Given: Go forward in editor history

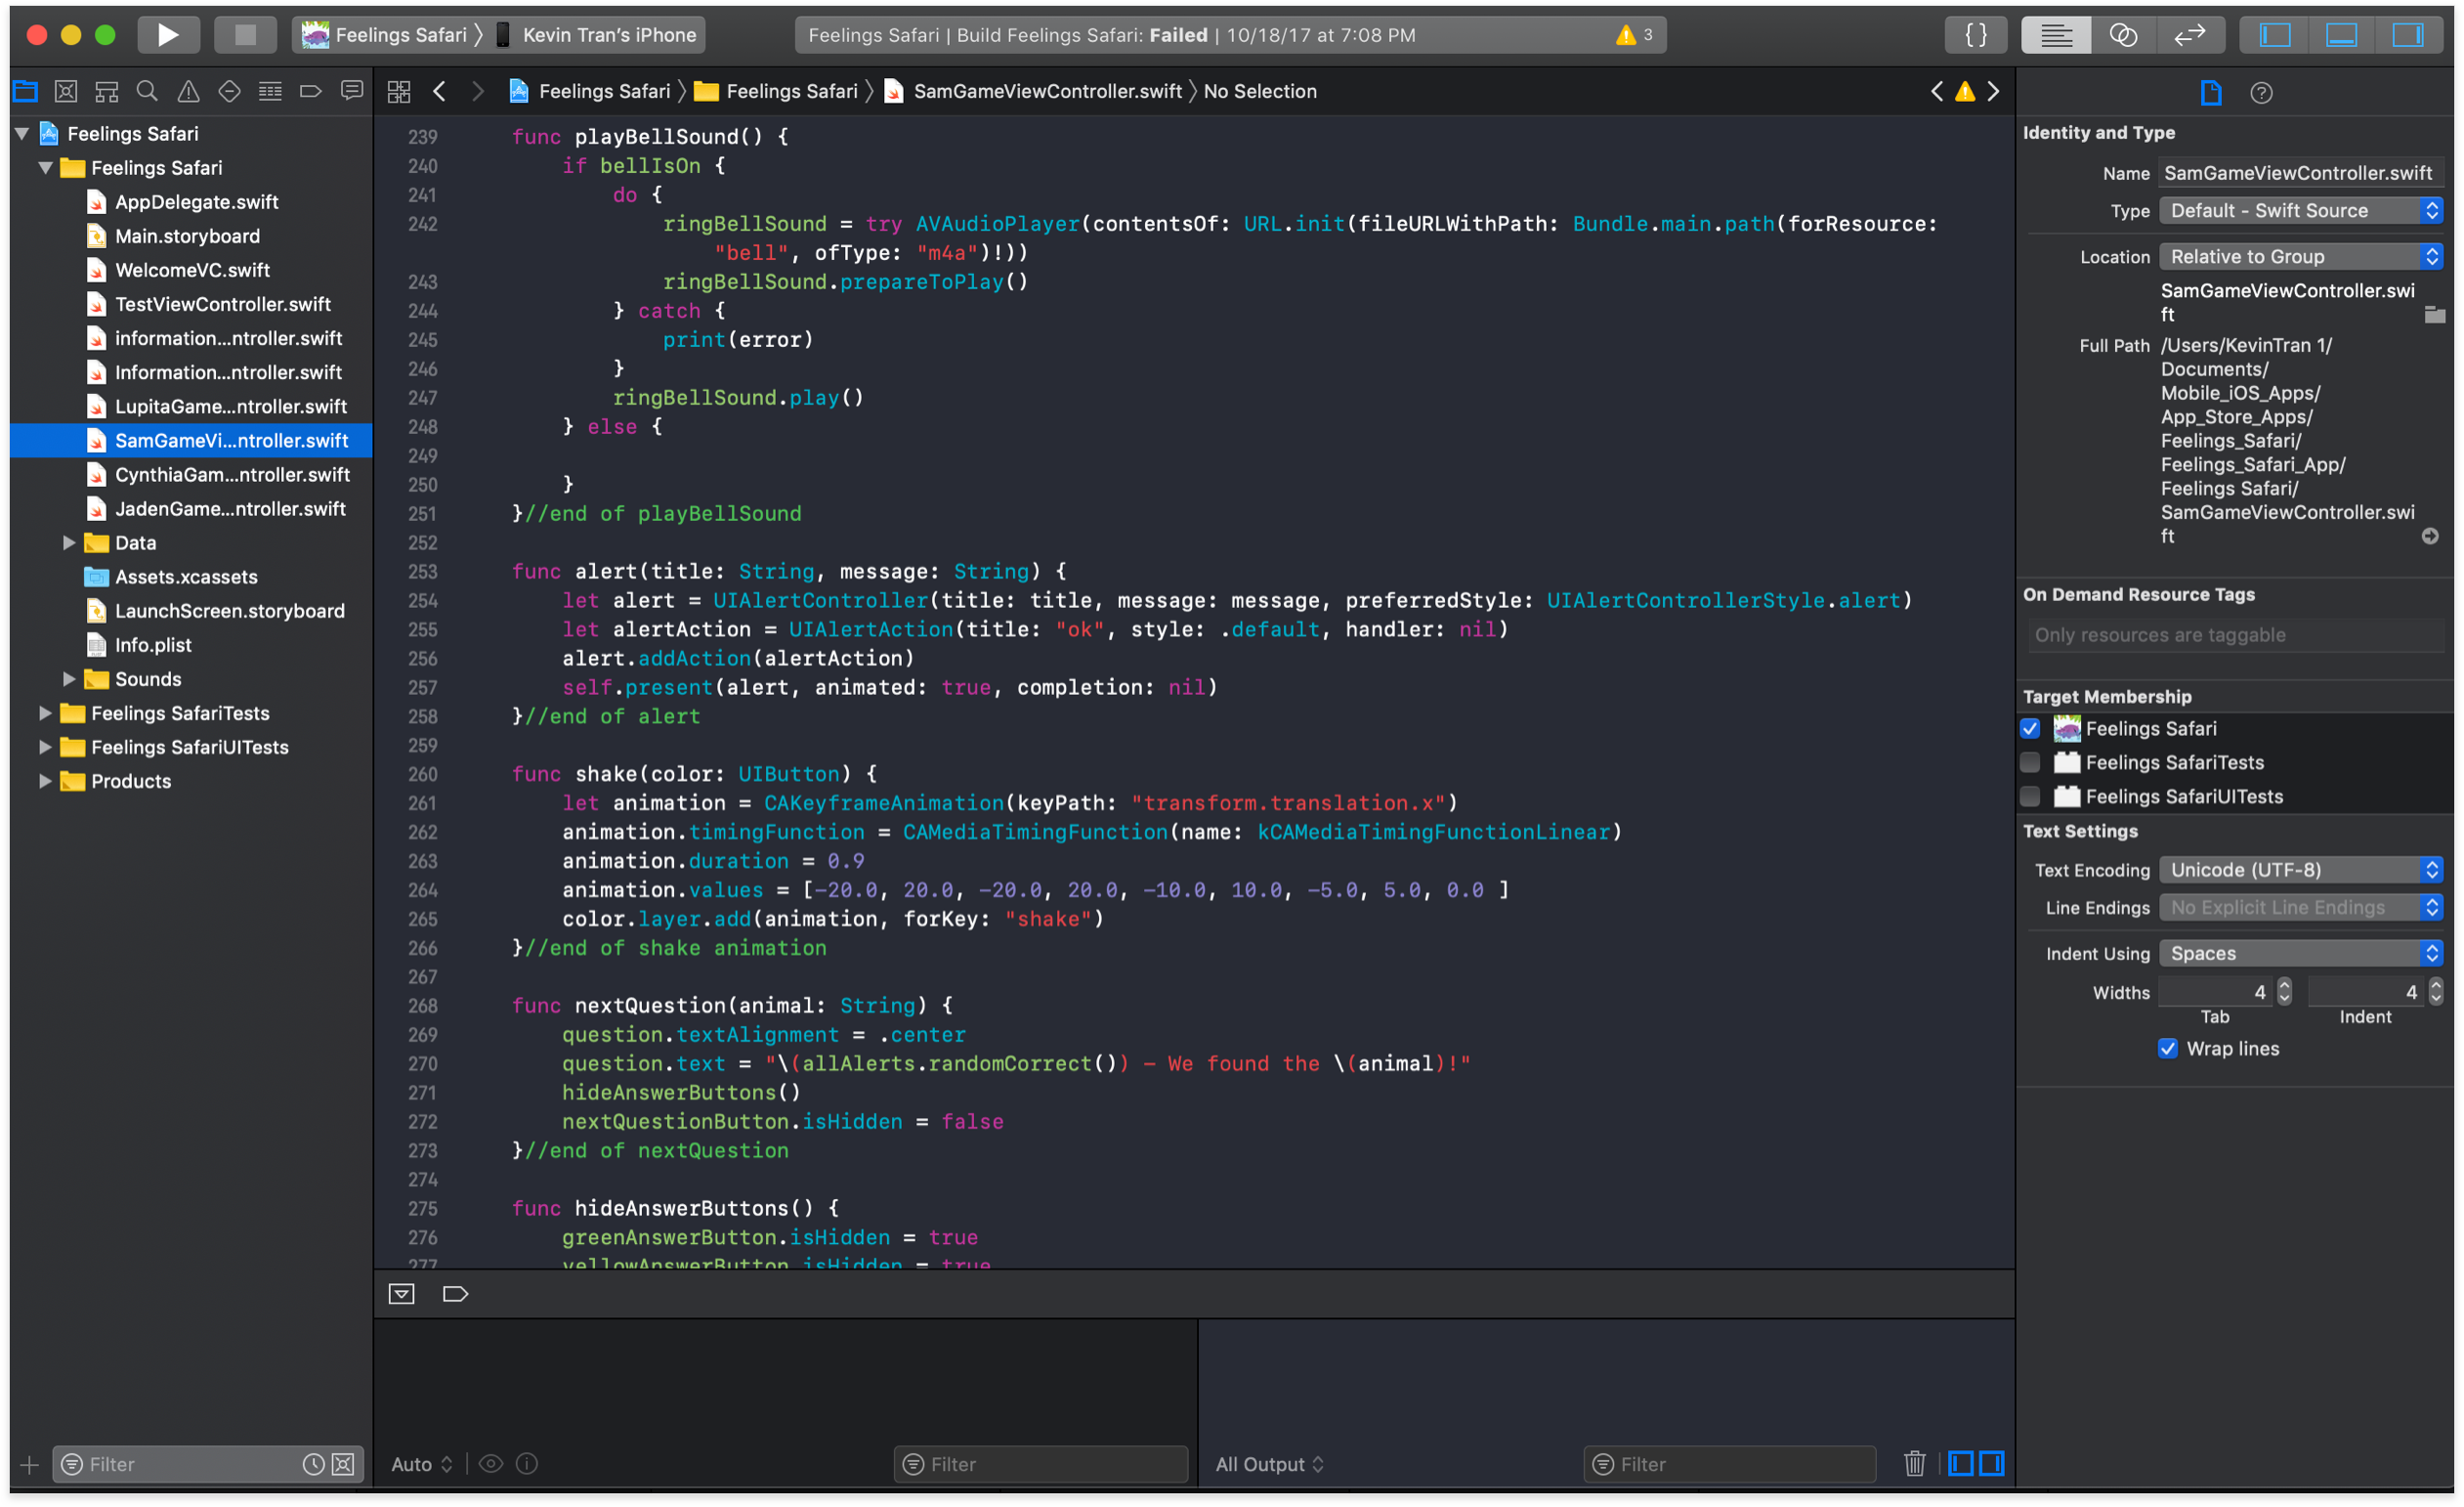Looking at the screenshot, I should [x=478, y=92].
